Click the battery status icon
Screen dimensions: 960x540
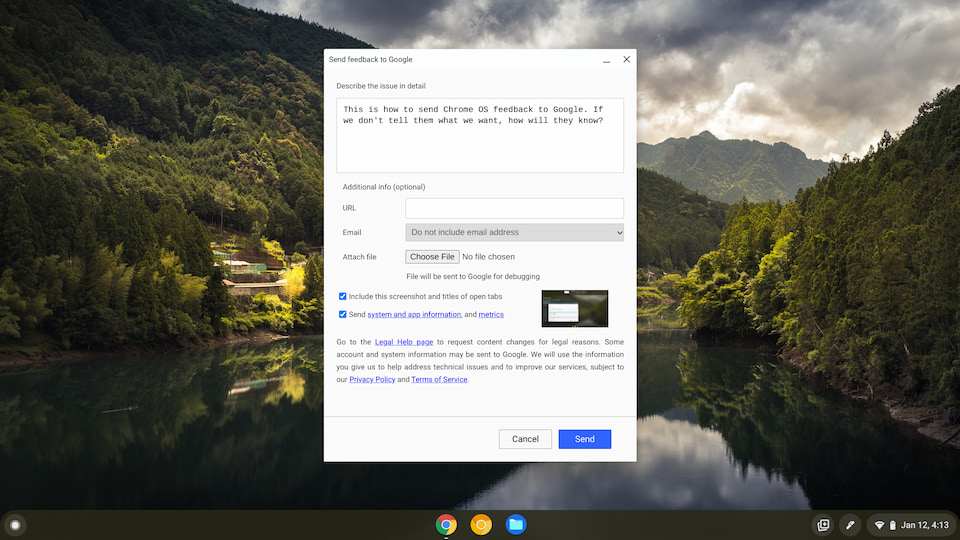[x=893, y=525]
